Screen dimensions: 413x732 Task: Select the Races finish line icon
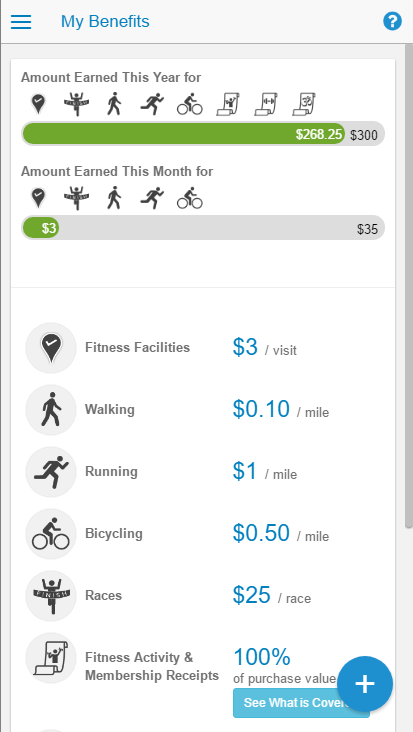51,596
